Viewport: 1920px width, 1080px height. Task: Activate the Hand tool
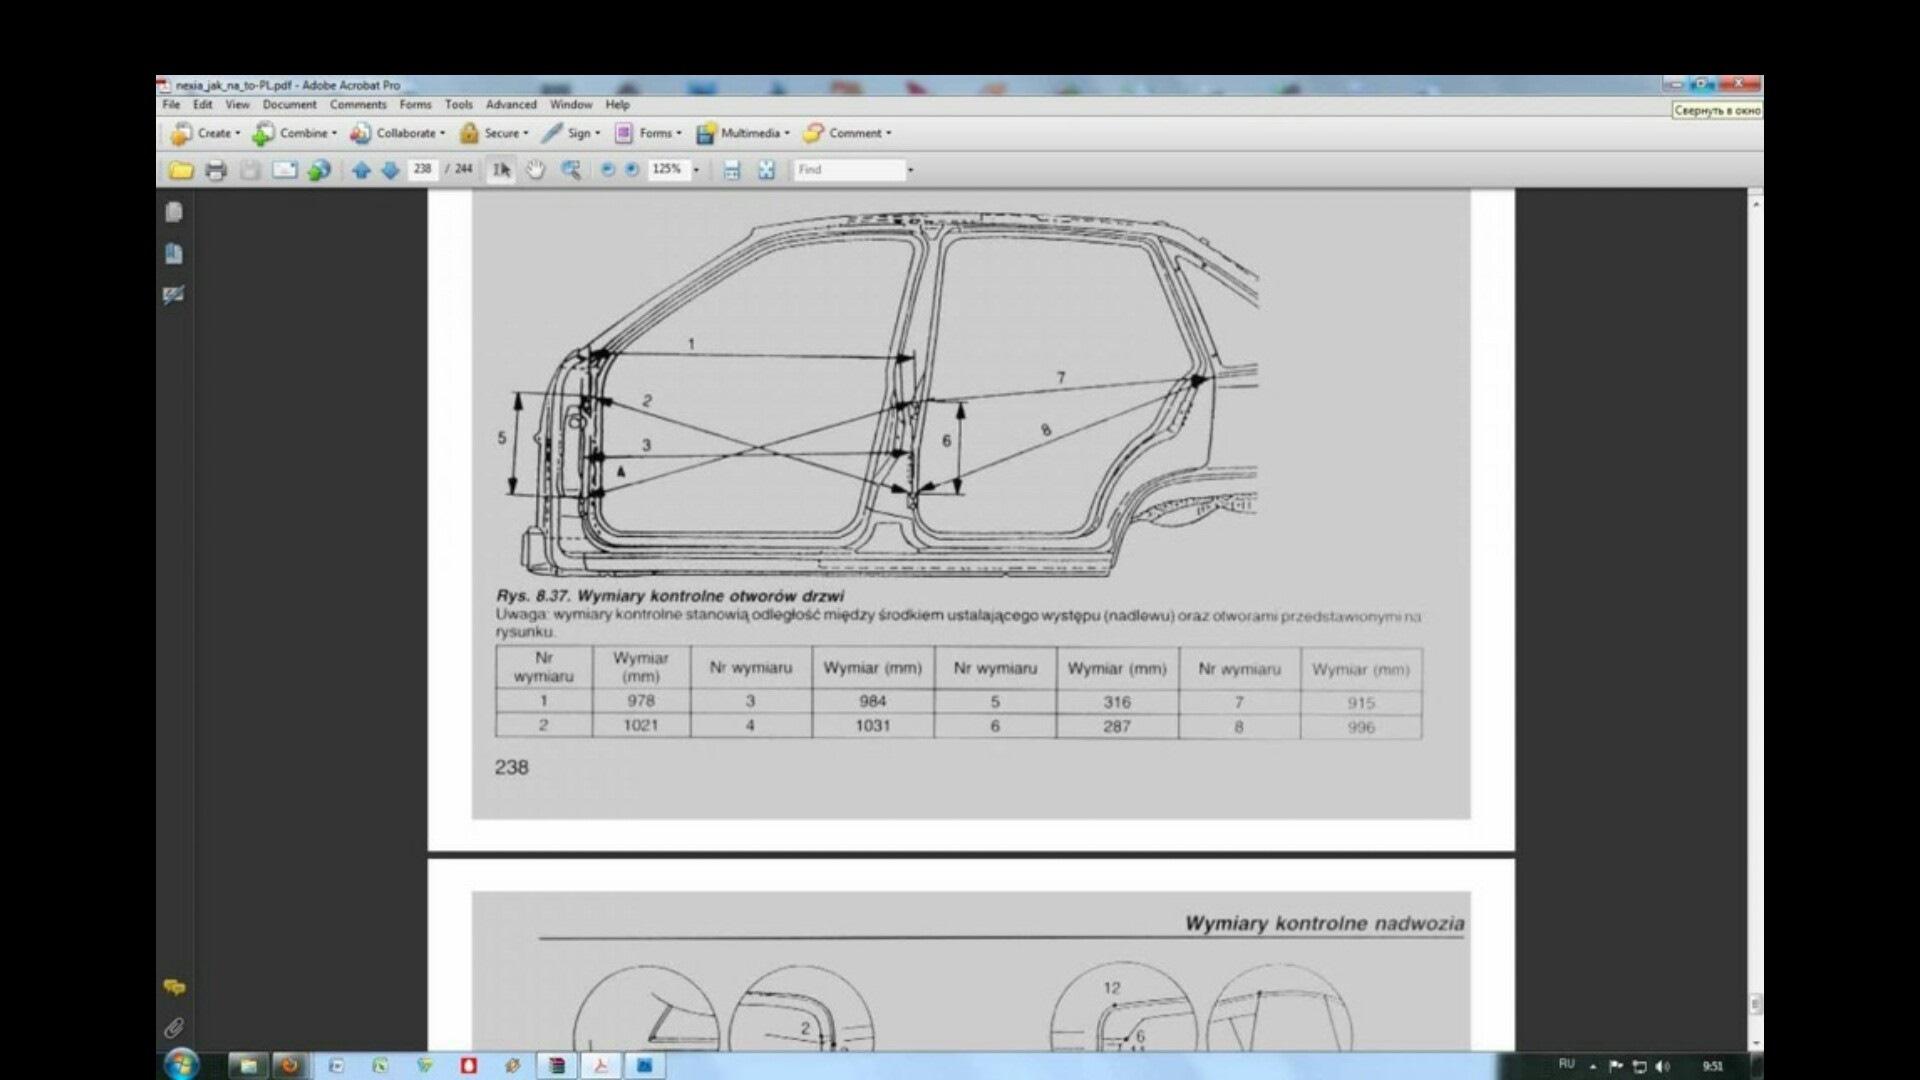click(536, 170)
